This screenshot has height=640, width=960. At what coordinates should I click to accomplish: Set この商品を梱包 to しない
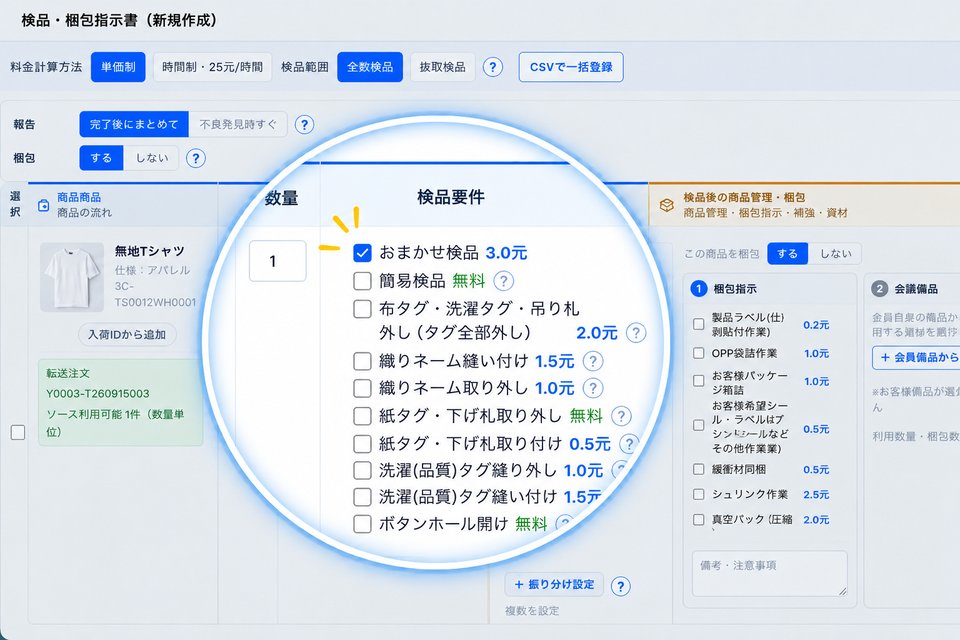[835, 254]
